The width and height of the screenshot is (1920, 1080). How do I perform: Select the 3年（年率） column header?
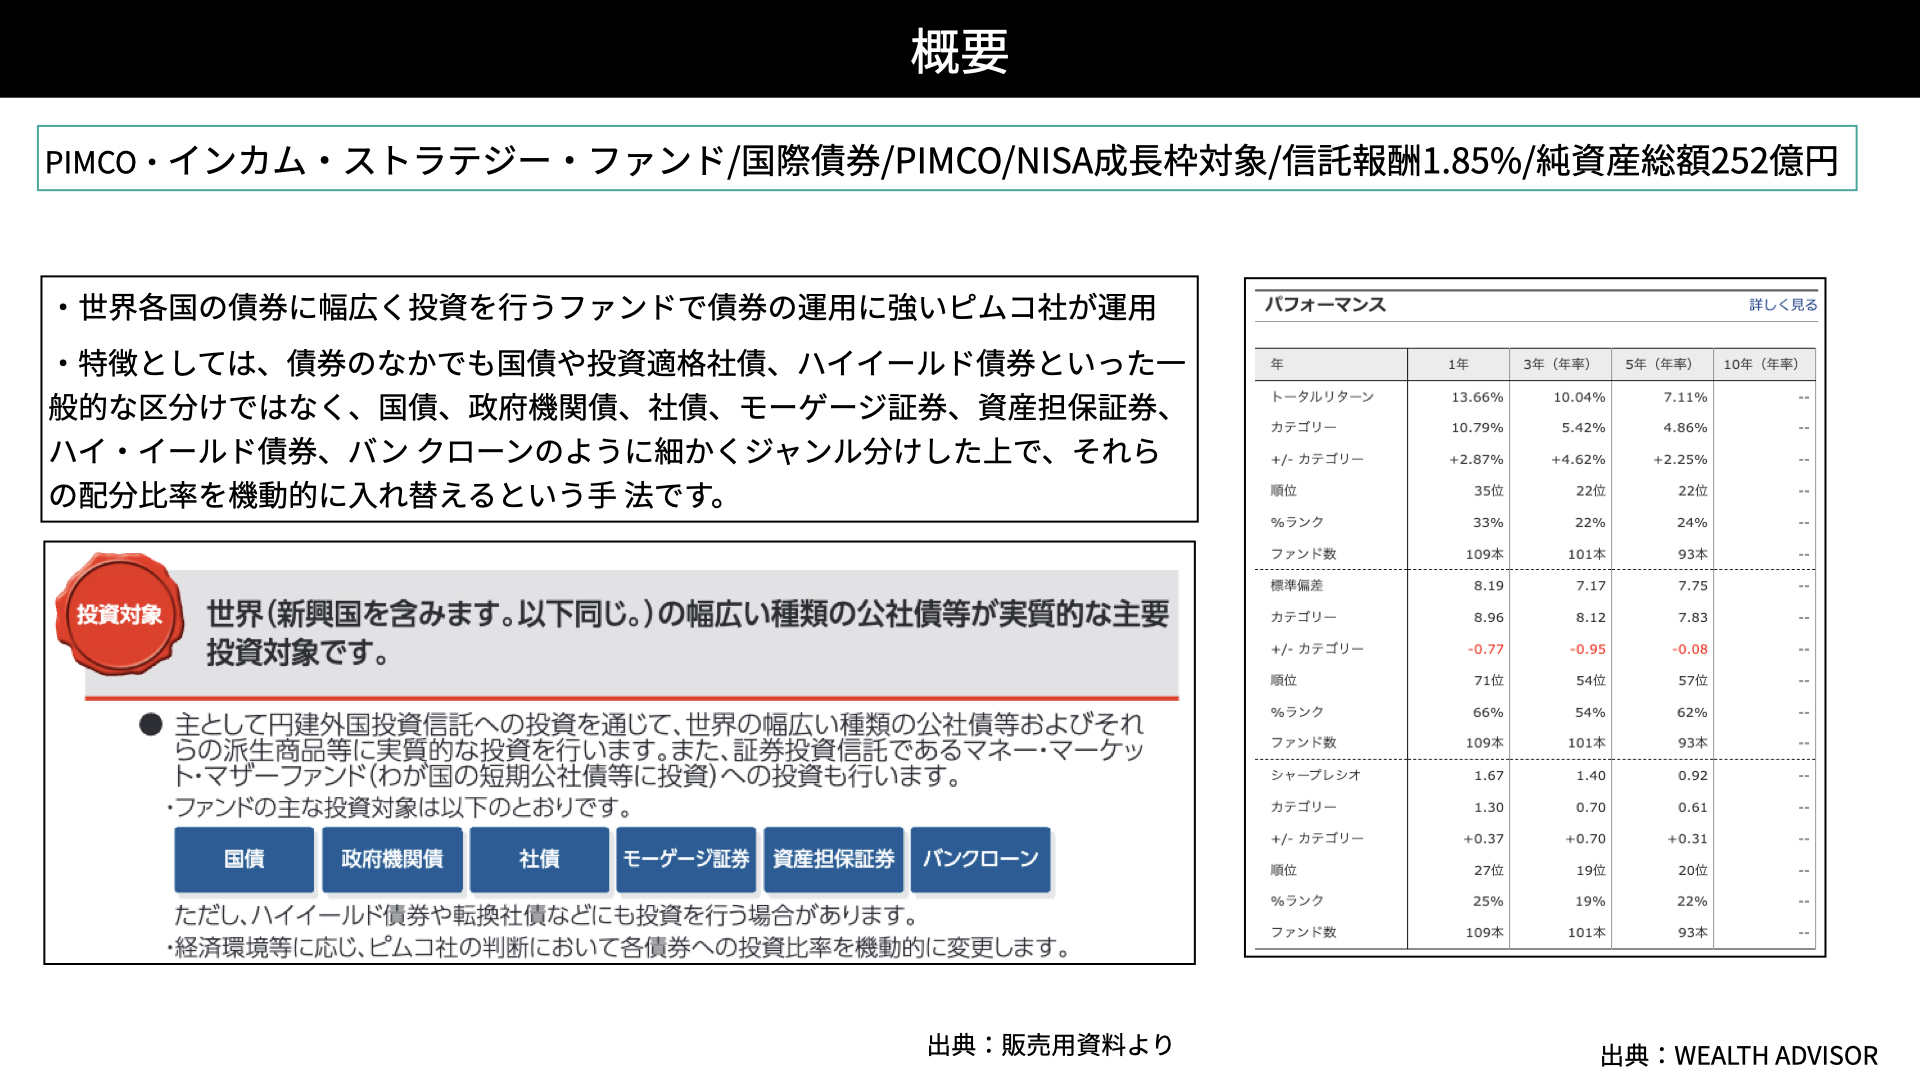pos(1558,364)
